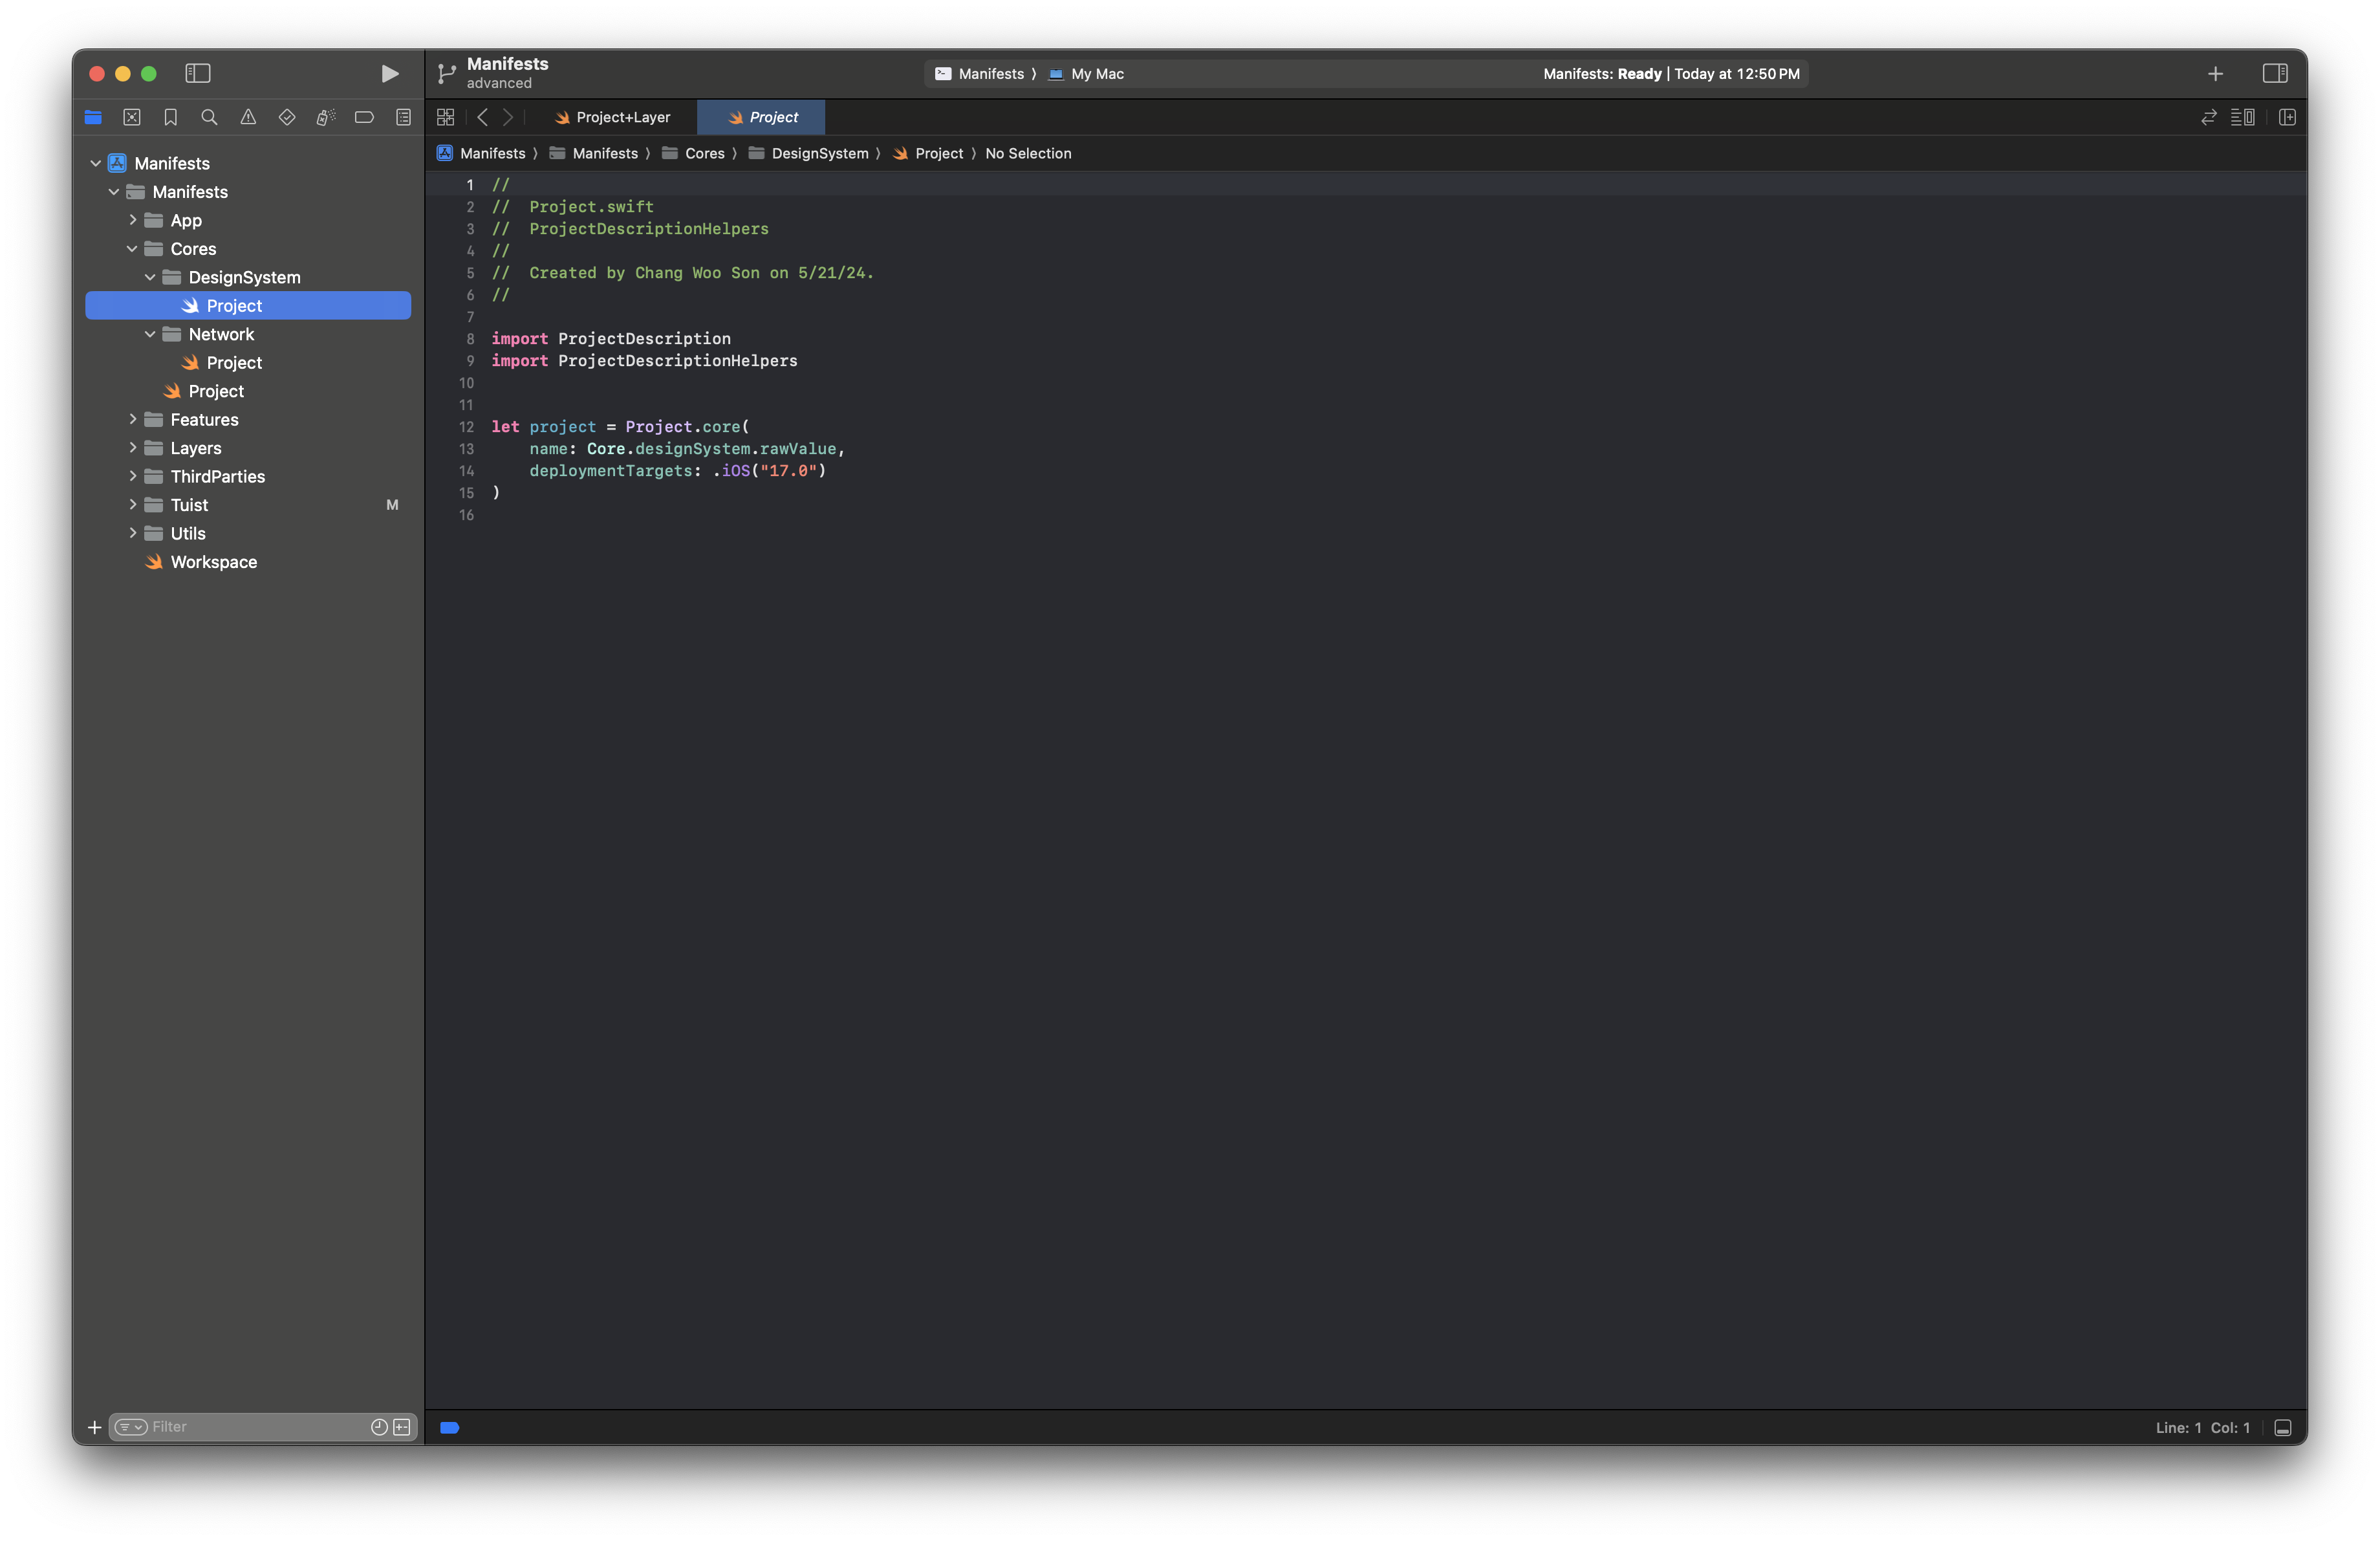Image resolution: width=2380 pixels, height=1541 pixels.
Task: Select Project file under DesignSystem
Action: pyautogui.click(x=248, y=306)
